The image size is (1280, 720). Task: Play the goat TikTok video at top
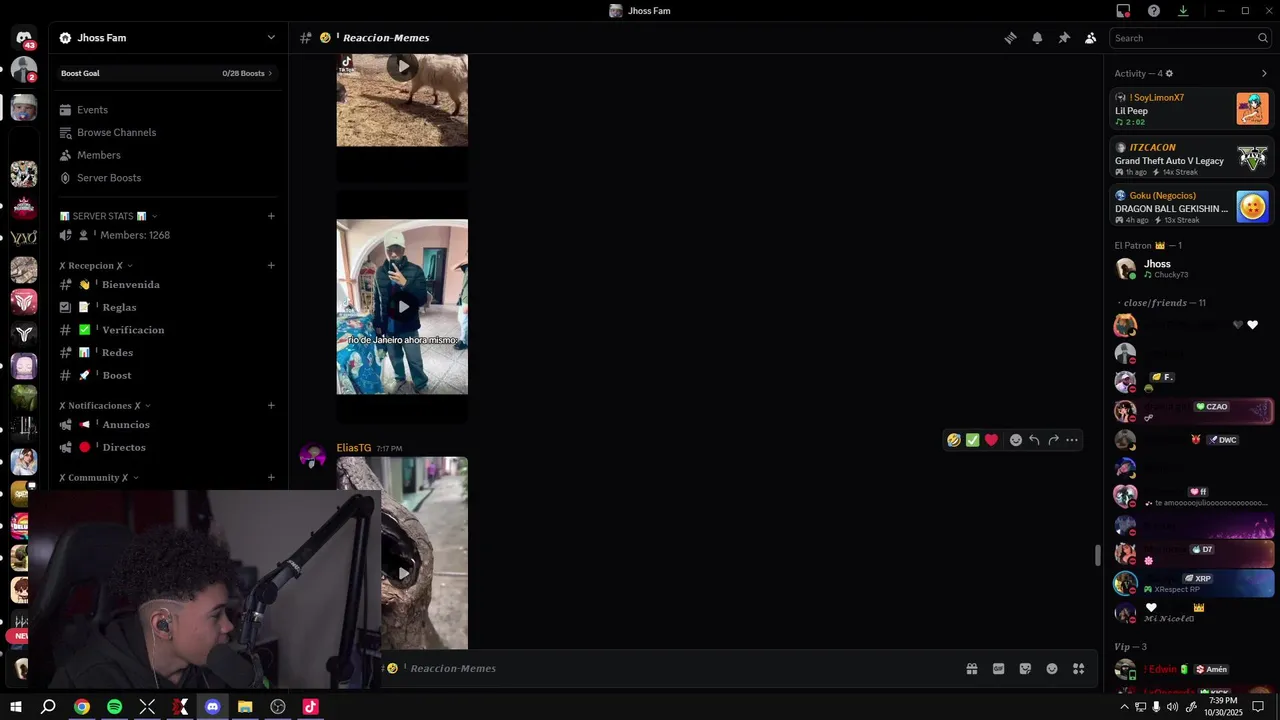click(402, 67)
